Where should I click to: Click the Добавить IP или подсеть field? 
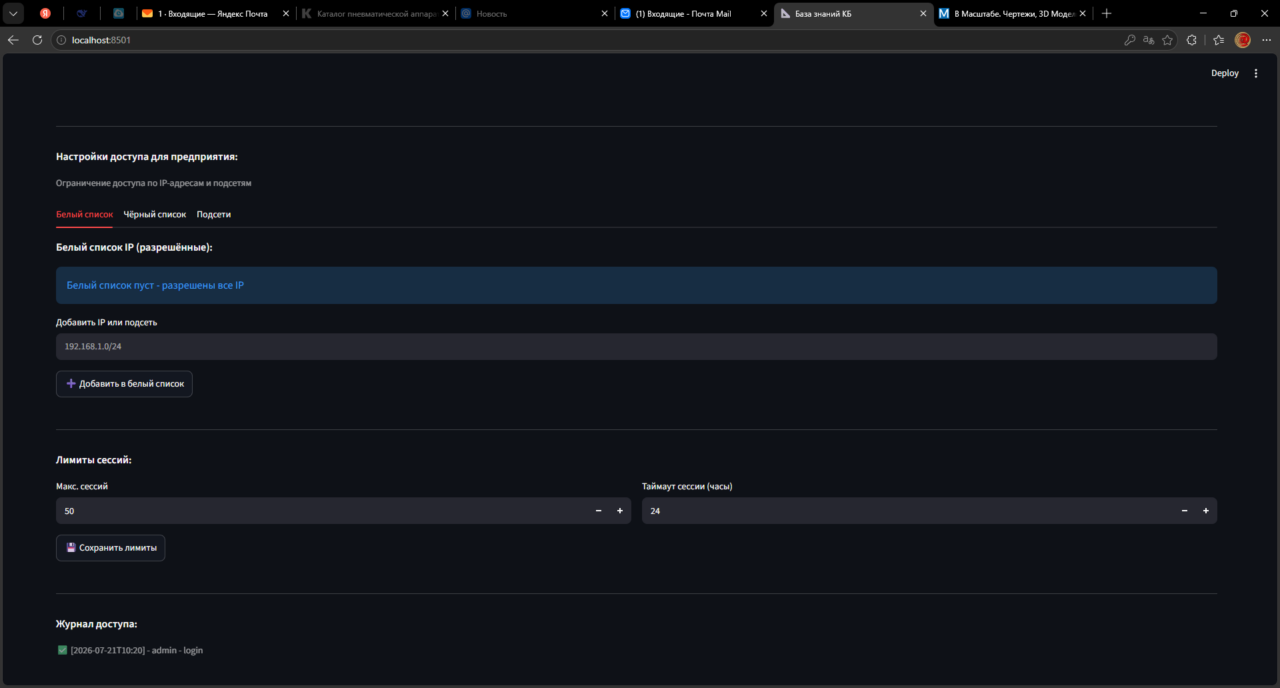tap(636, 346)
